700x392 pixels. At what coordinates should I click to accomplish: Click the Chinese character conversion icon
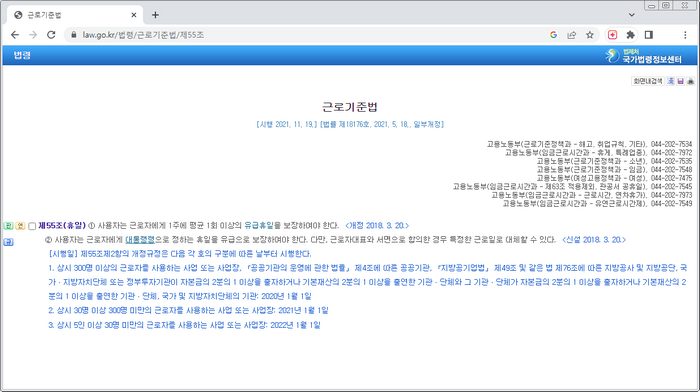(671, 81)
